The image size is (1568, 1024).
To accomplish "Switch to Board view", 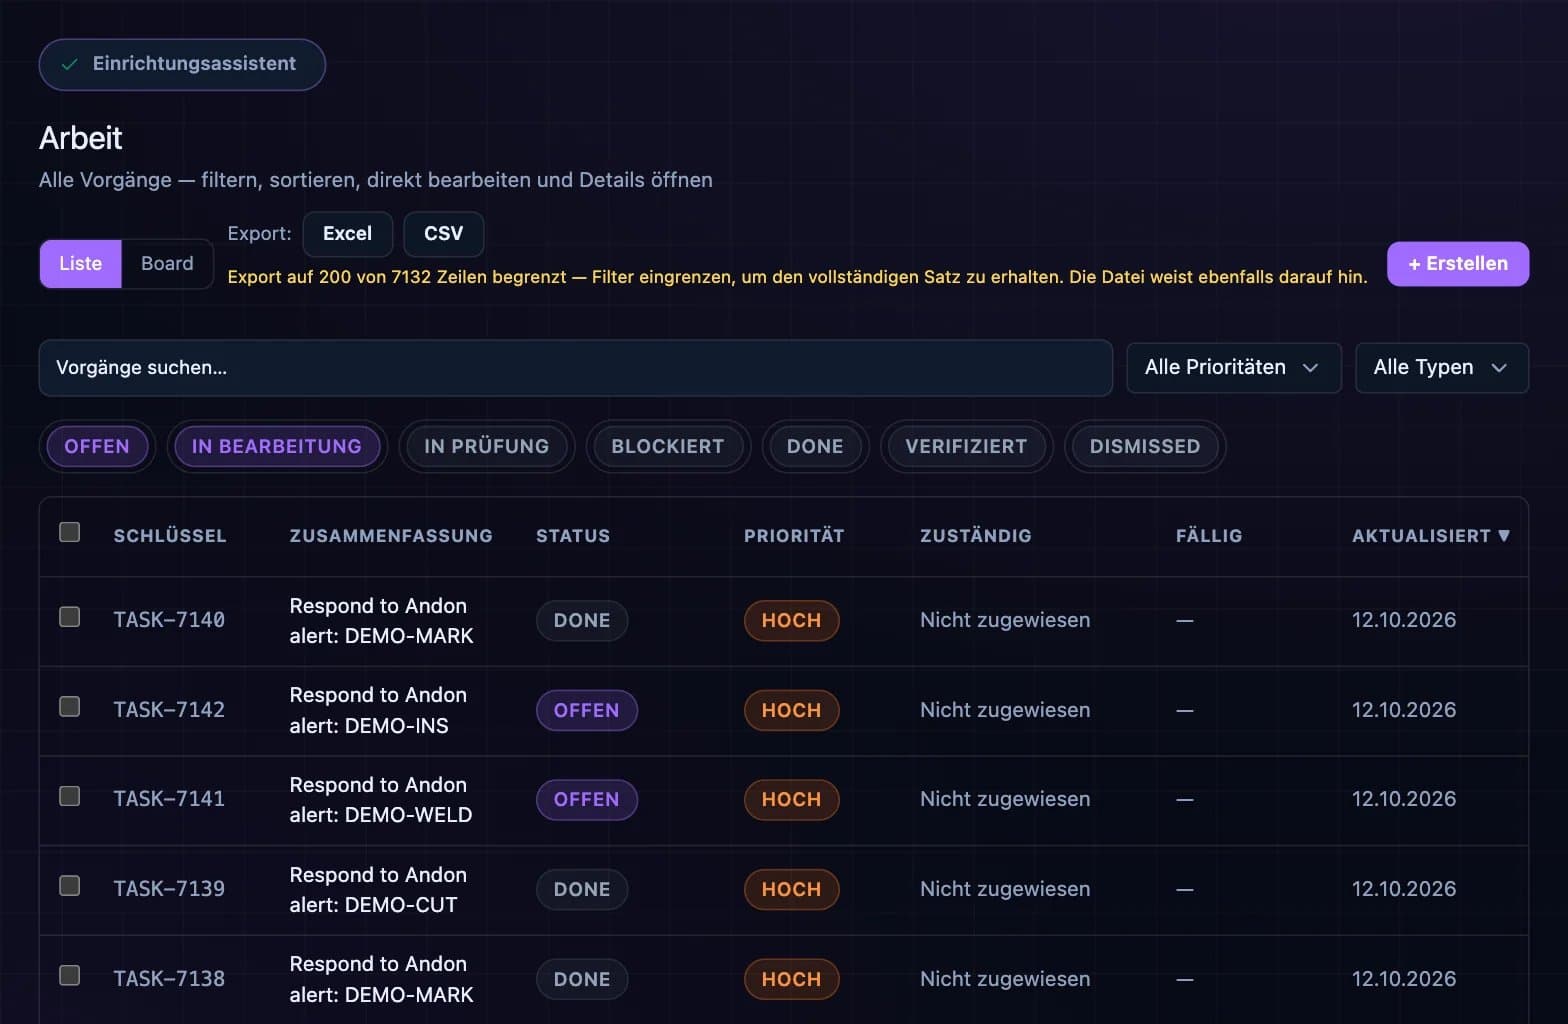I will 167,263.
